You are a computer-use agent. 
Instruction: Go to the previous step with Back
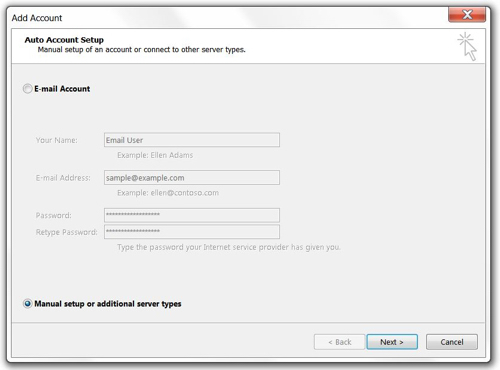[x=339, y=342]
